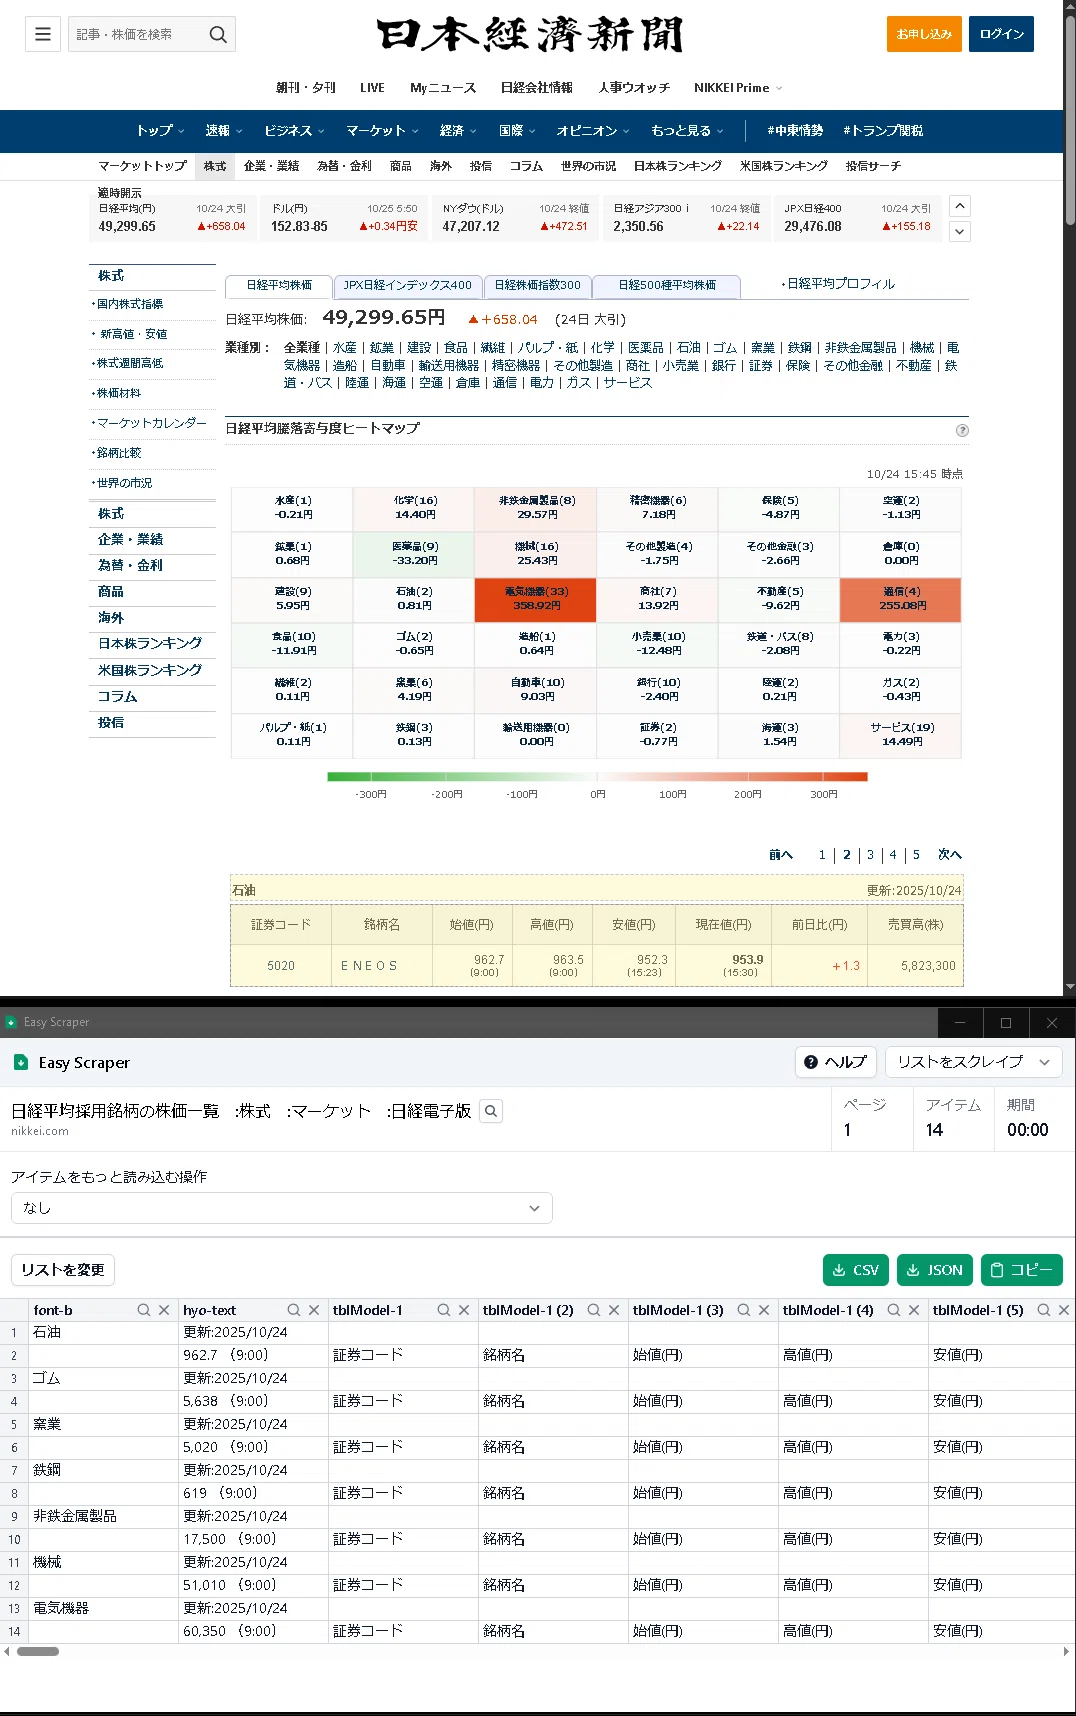Viewport: 1076px width, 1716px height.
Task: Click search icon next to scraper page title
Action: click(490, 1111)
